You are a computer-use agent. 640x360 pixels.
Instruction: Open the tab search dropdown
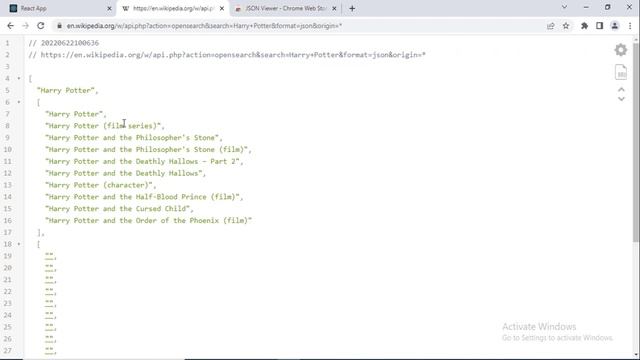[564, 7]
